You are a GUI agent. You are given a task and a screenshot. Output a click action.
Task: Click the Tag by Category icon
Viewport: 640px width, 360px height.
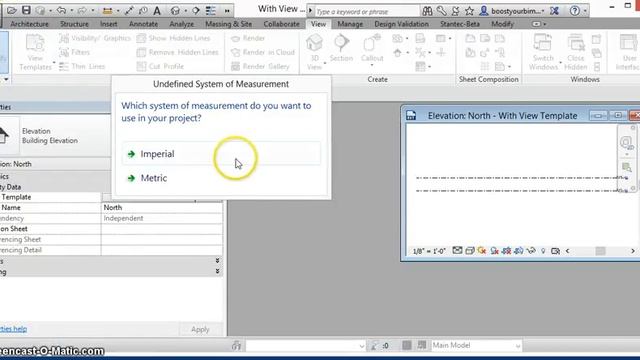(x=143, y=11)
